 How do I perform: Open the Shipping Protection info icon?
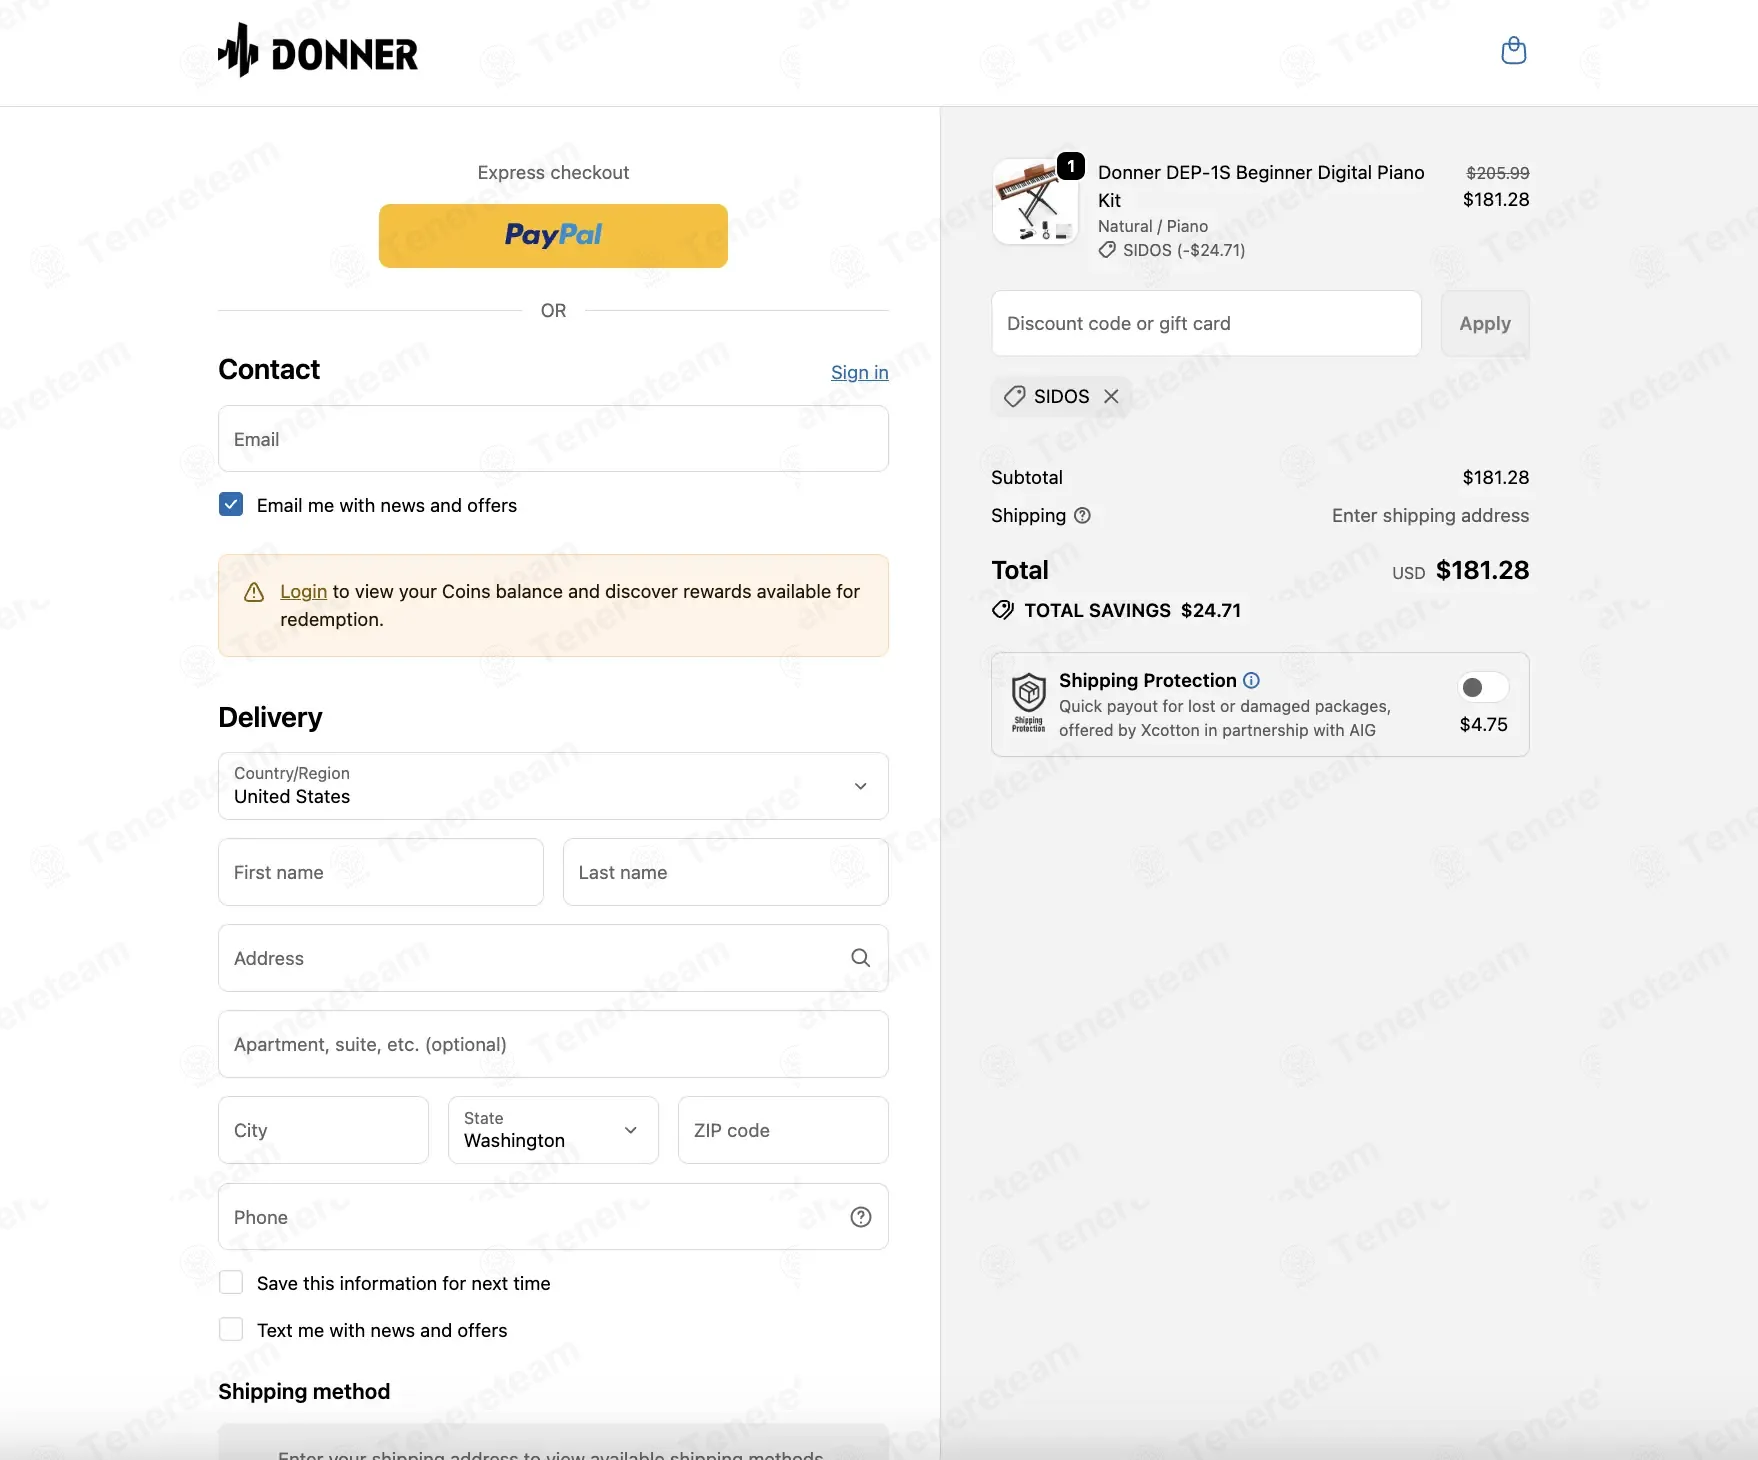coord(1252,681)
